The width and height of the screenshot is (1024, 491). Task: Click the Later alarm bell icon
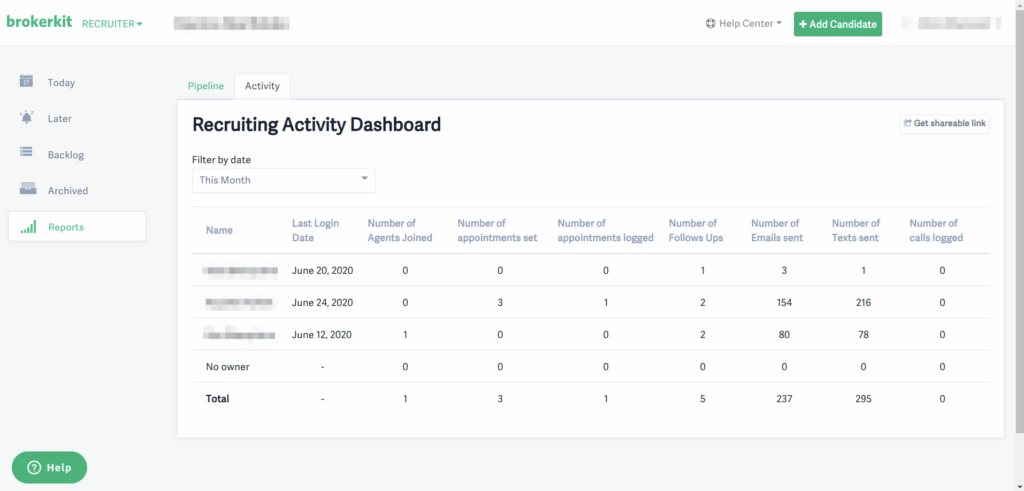click(26, 118)
